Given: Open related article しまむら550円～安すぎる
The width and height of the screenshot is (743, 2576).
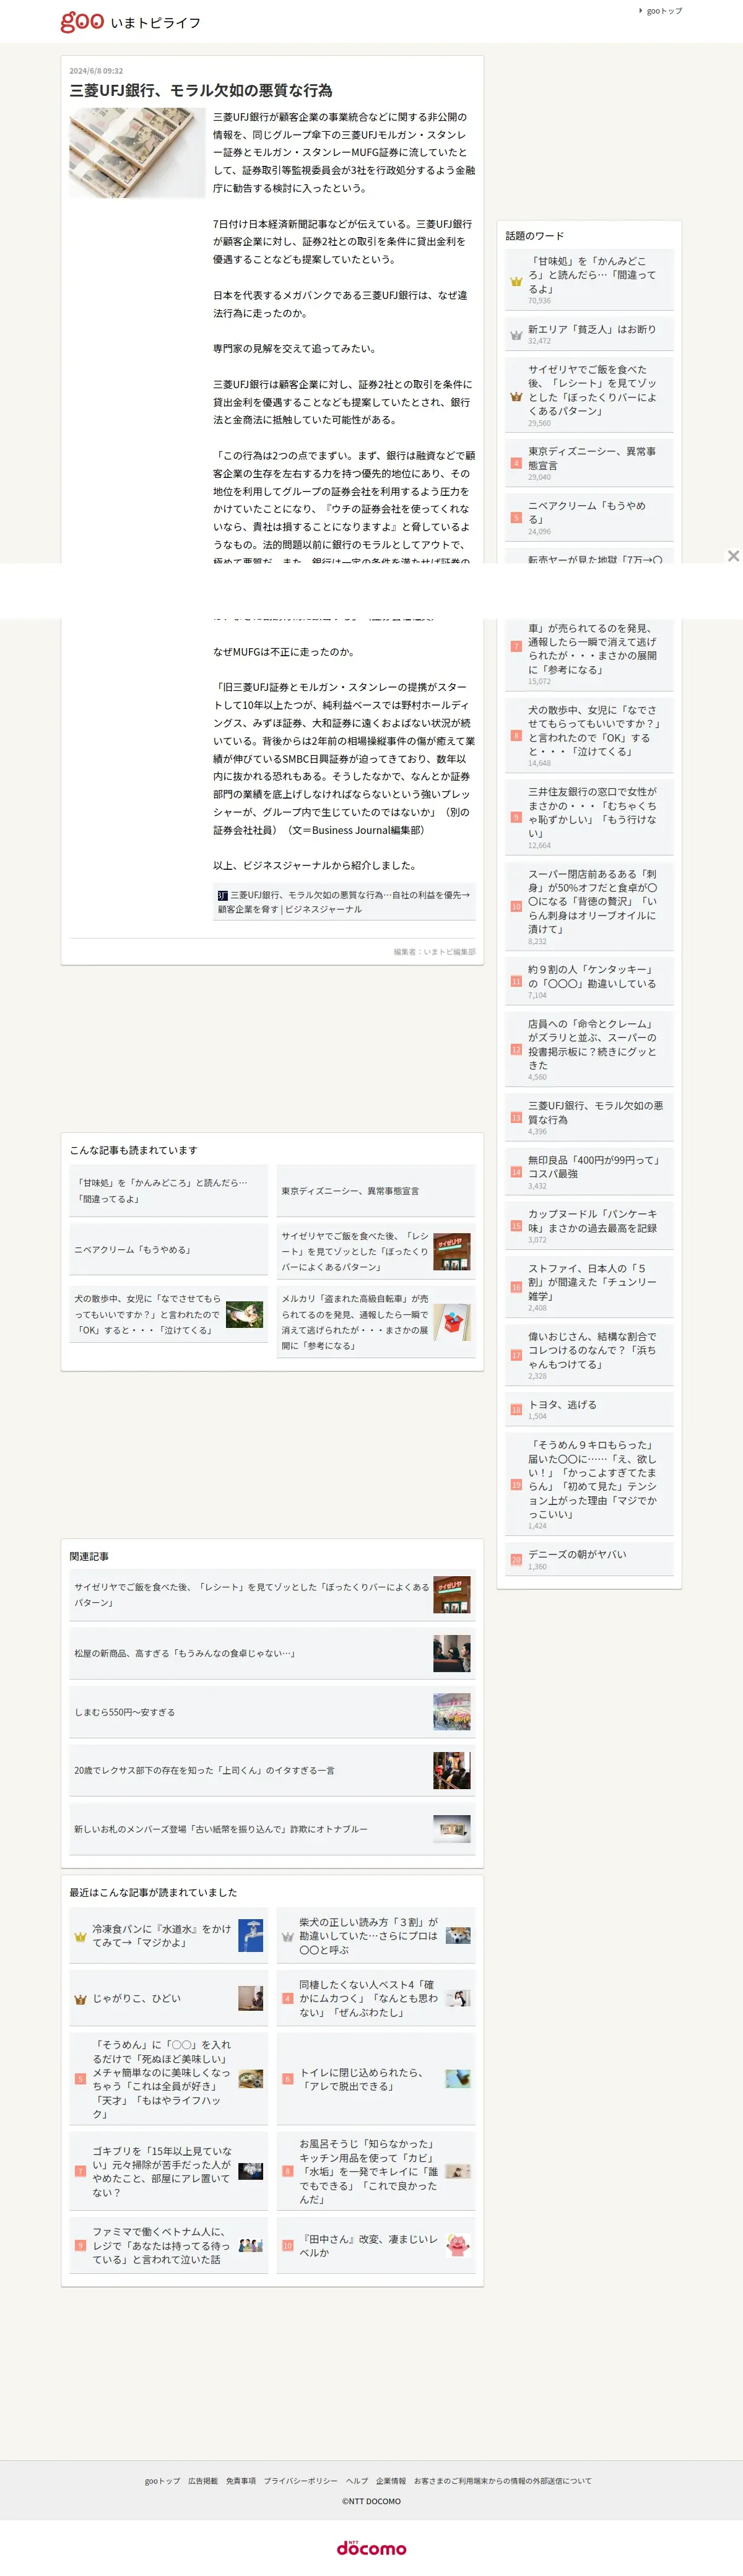Looking at the screenshot, I should pyautogui.click(x=272, y=1711).
